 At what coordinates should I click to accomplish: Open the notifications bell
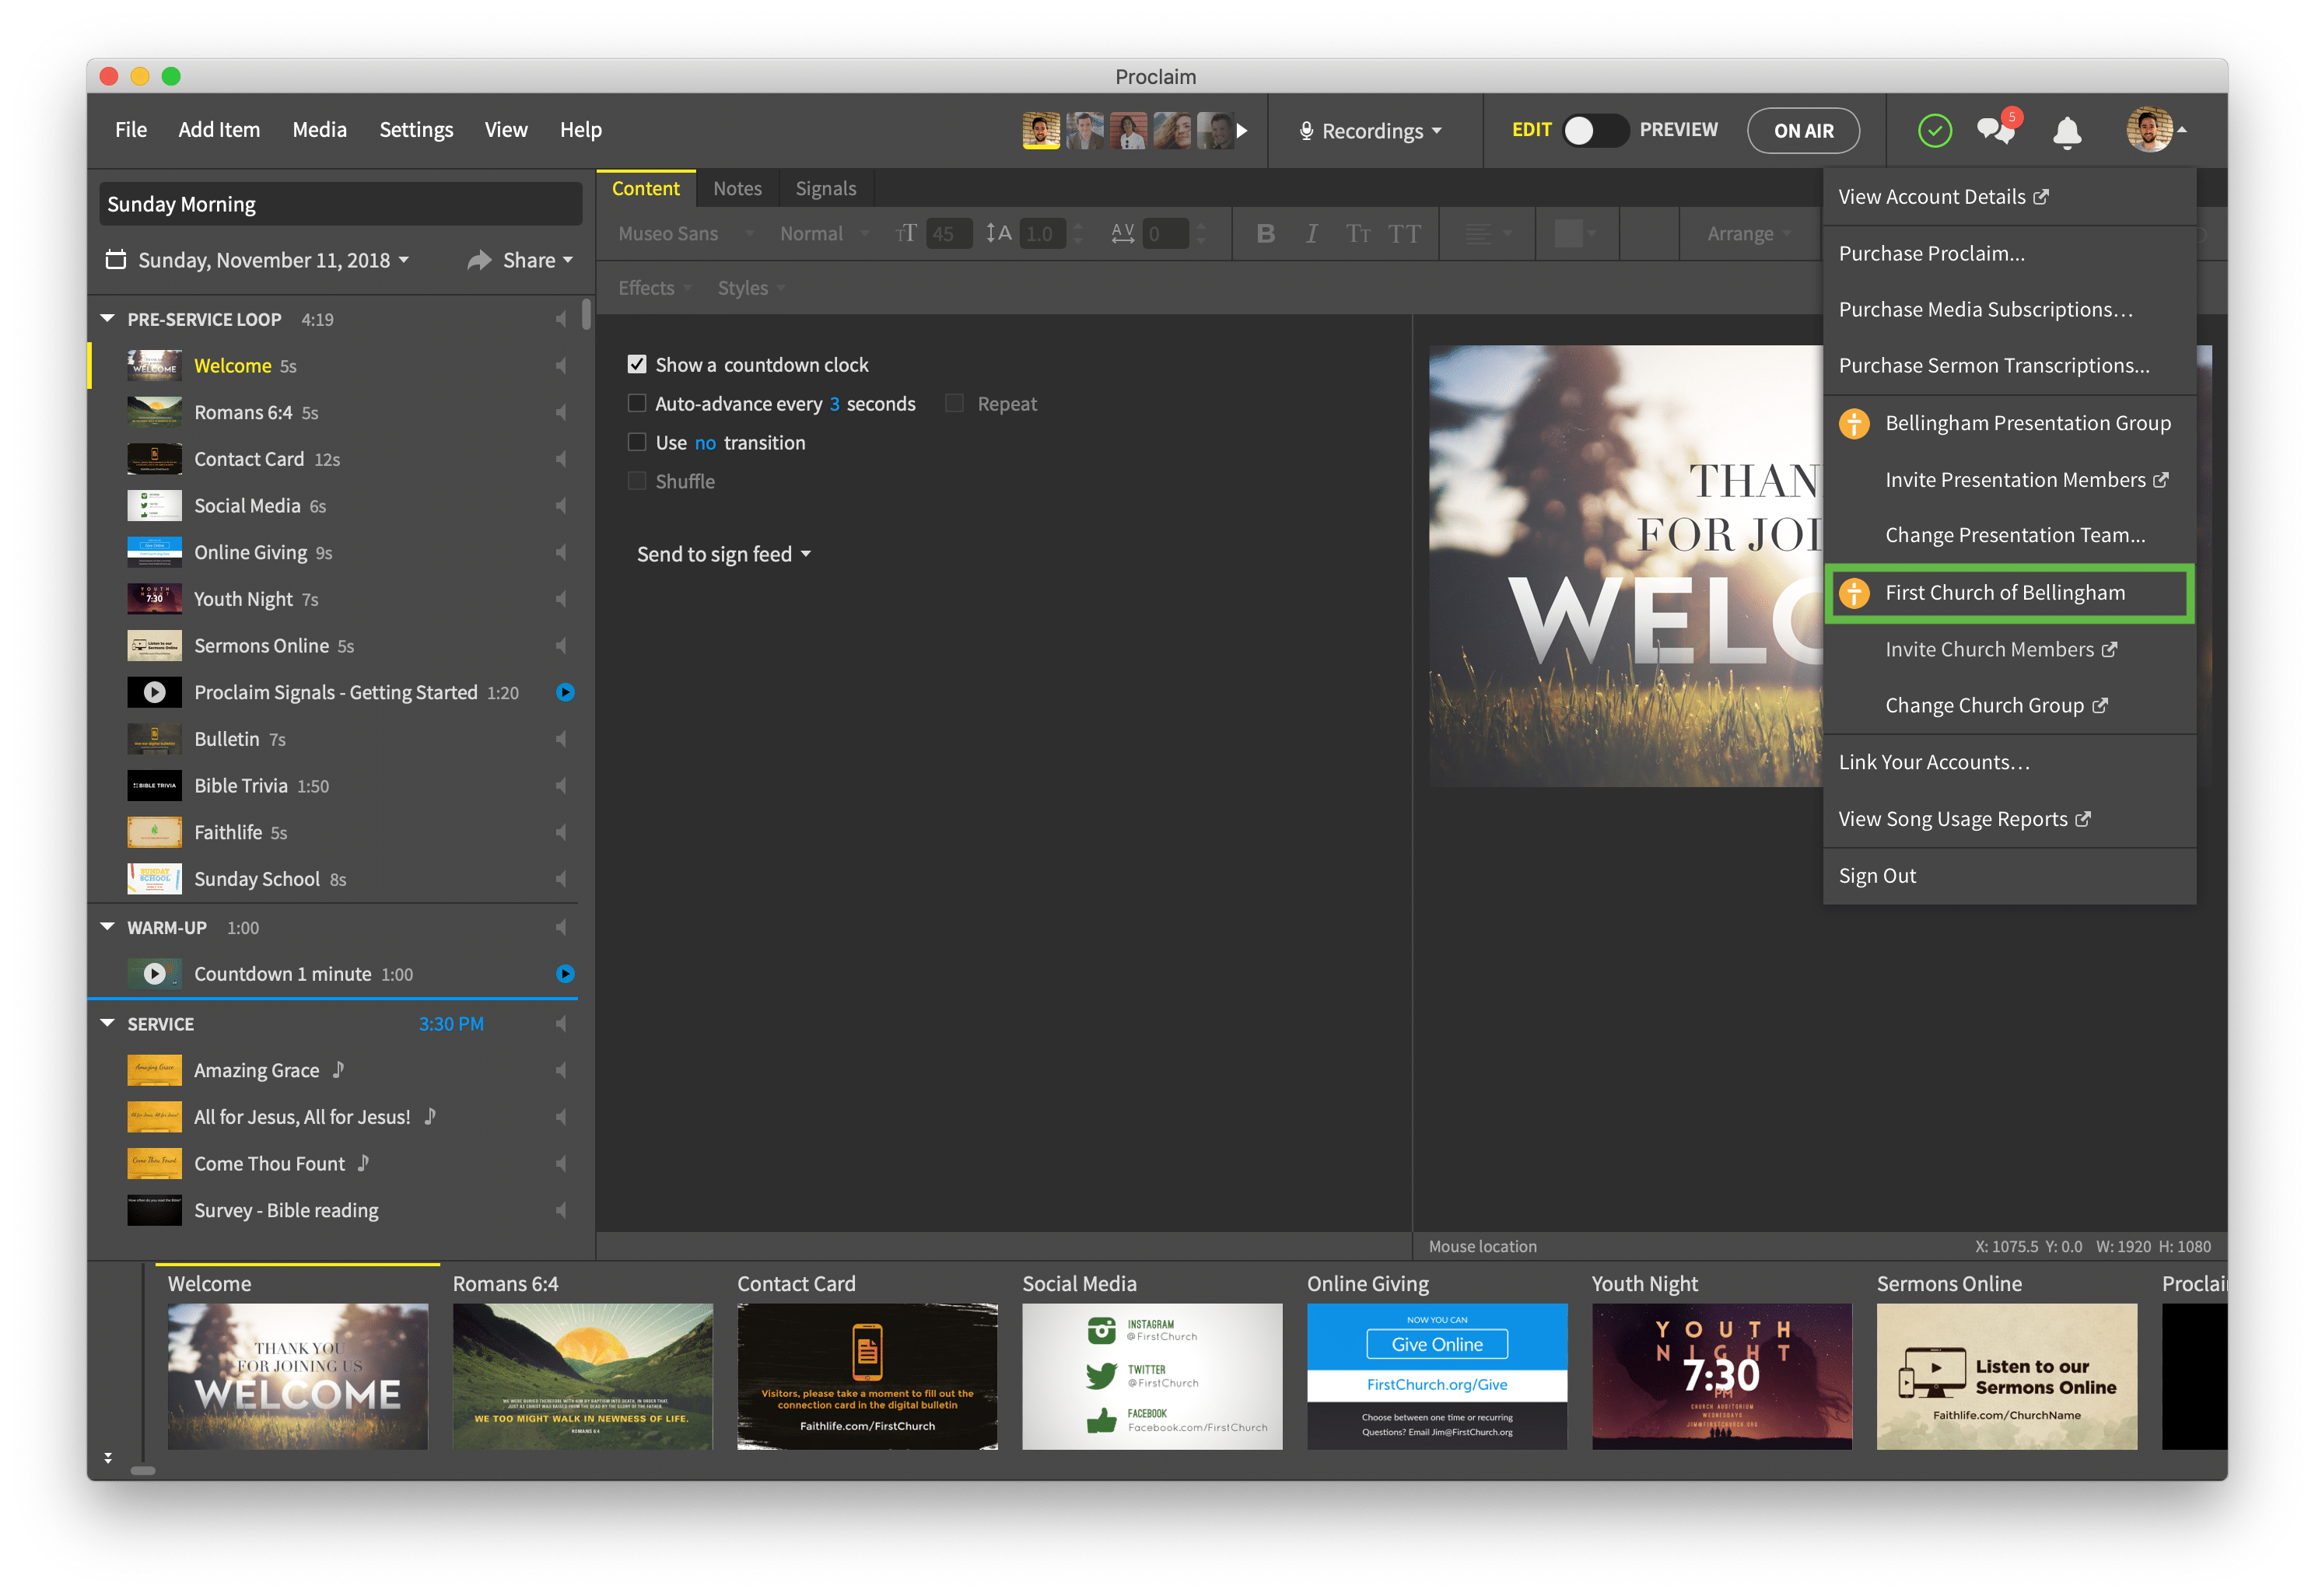(x=2066, y=132)
